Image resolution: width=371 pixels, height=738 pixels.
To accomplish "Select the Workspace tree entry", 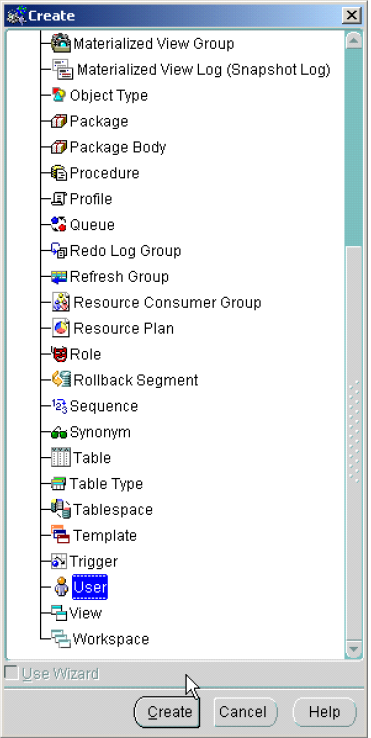I will click(x=111, y=639).
